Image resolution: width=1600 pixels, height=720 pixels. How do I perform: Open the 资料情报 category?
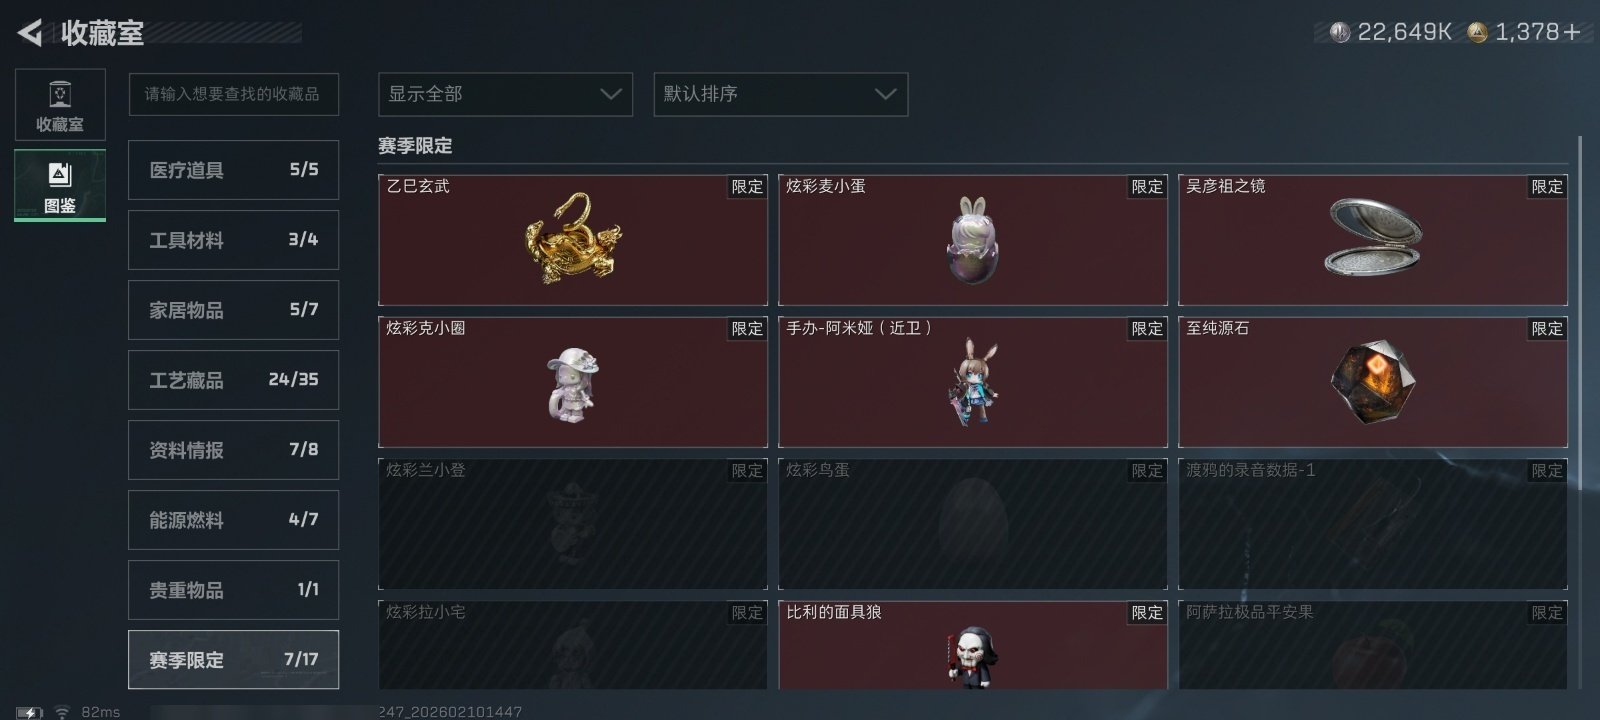click(233, 450)
